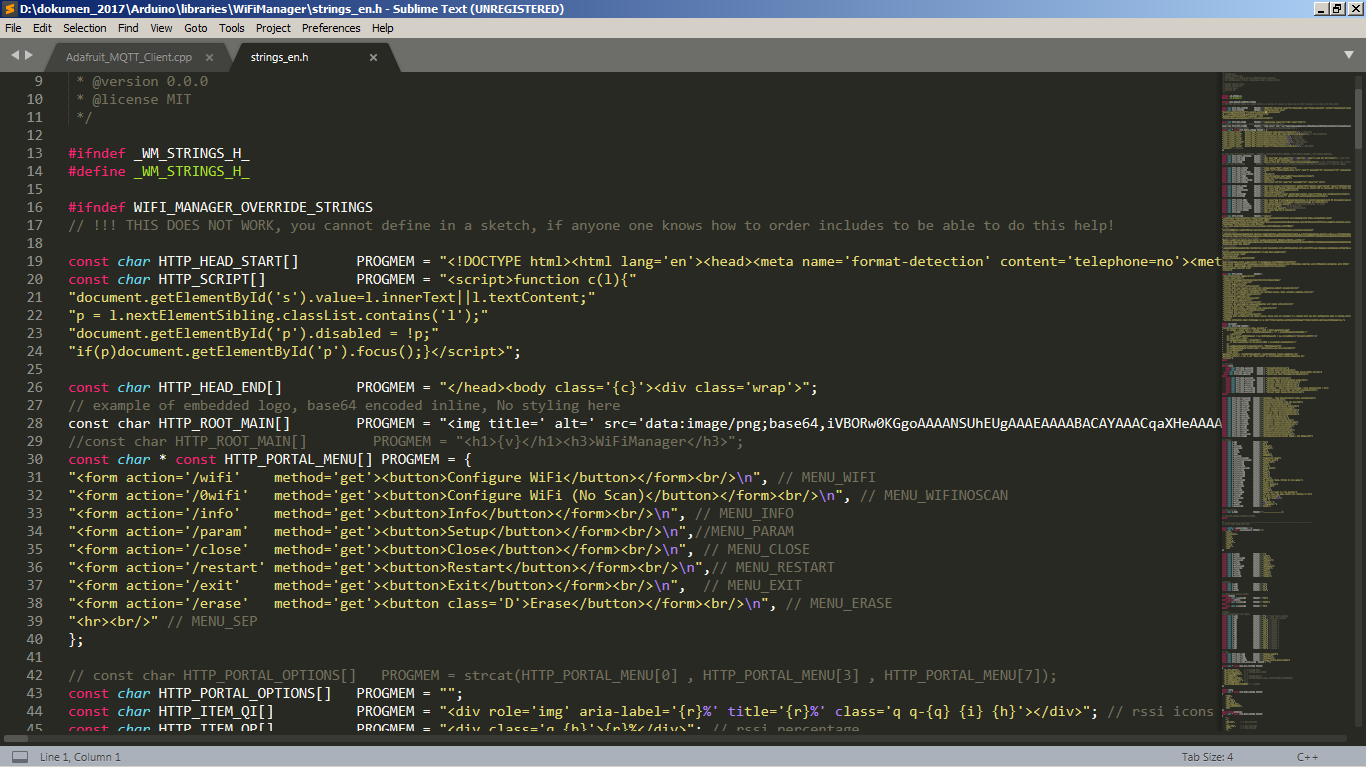Screen dimensions: 1366x768
Task: Open the Tab Size: 4 selector
Action: 1207,757
